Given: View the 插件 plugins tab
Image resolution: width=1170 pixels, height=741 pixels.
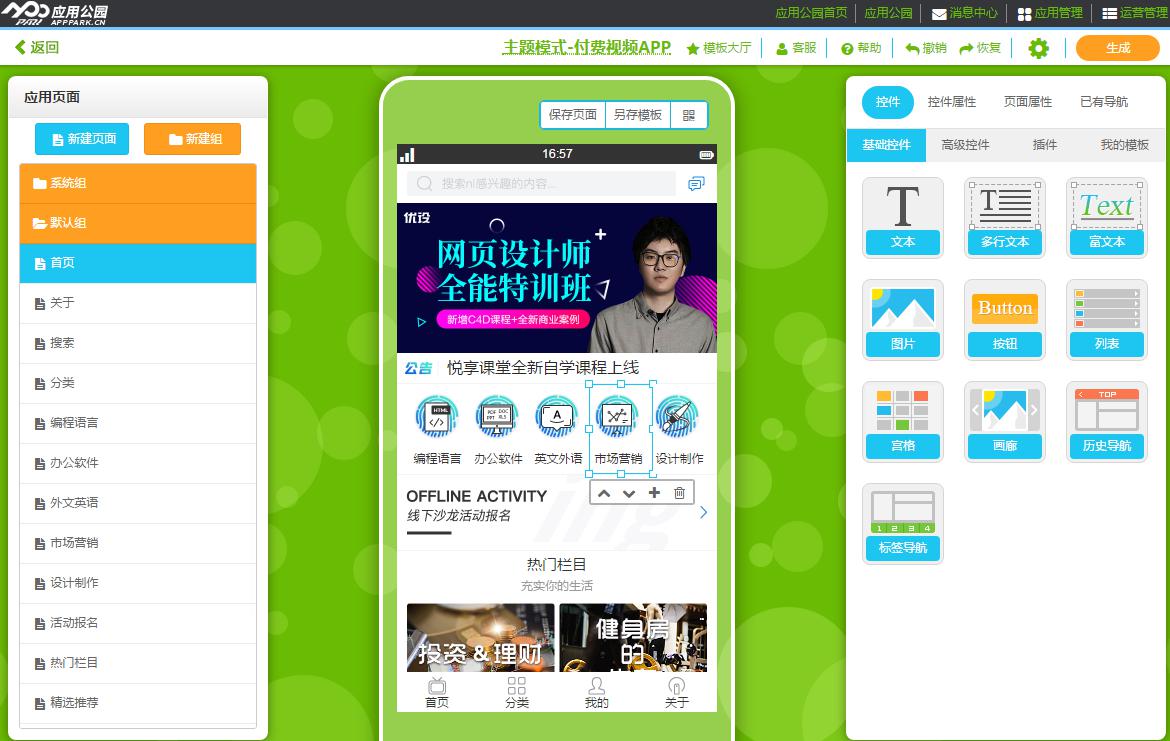Looking at the screenshot, I should click(1044, 144).
